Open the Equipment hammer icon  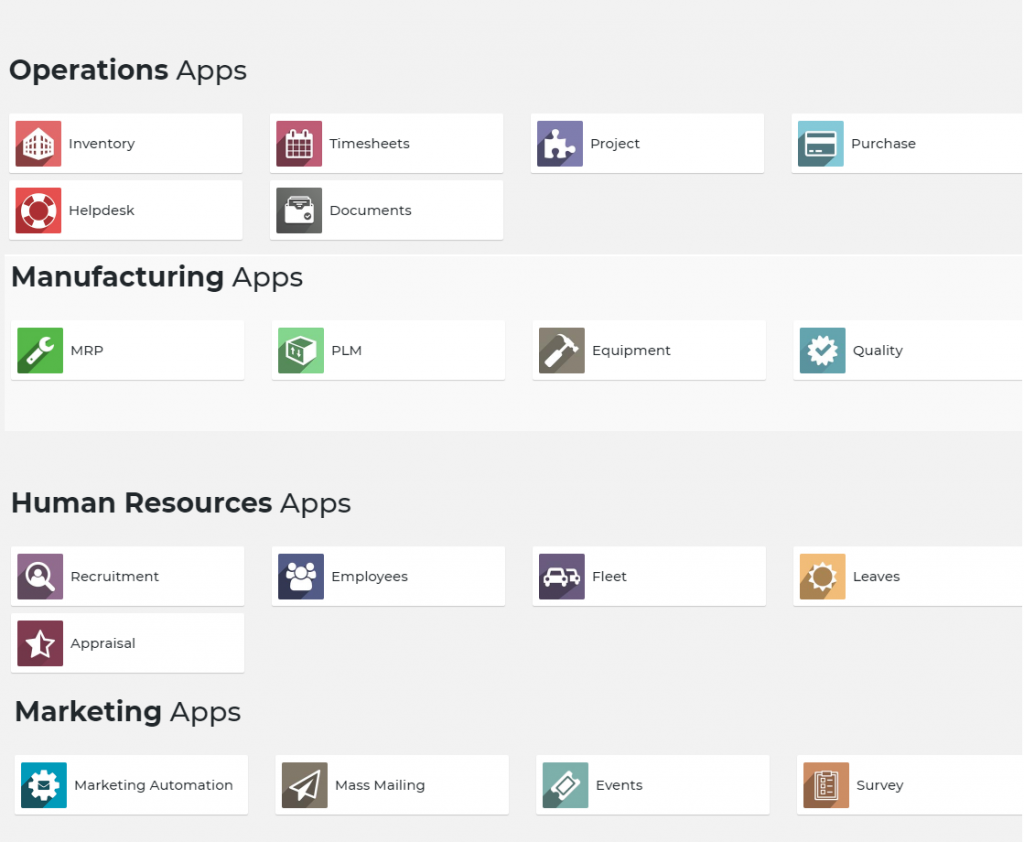[562, 351]
